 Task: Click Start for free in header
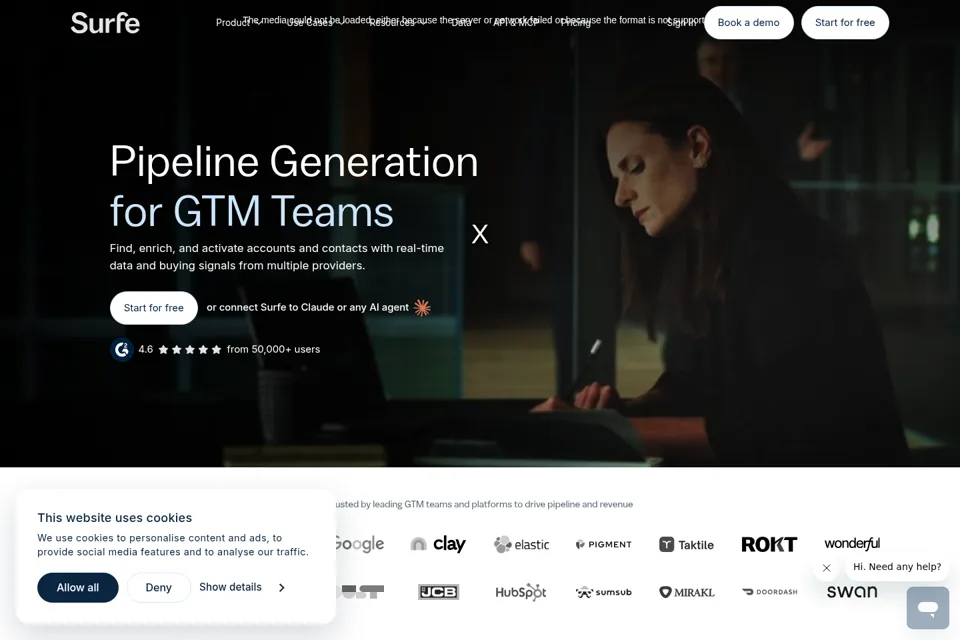845,23
